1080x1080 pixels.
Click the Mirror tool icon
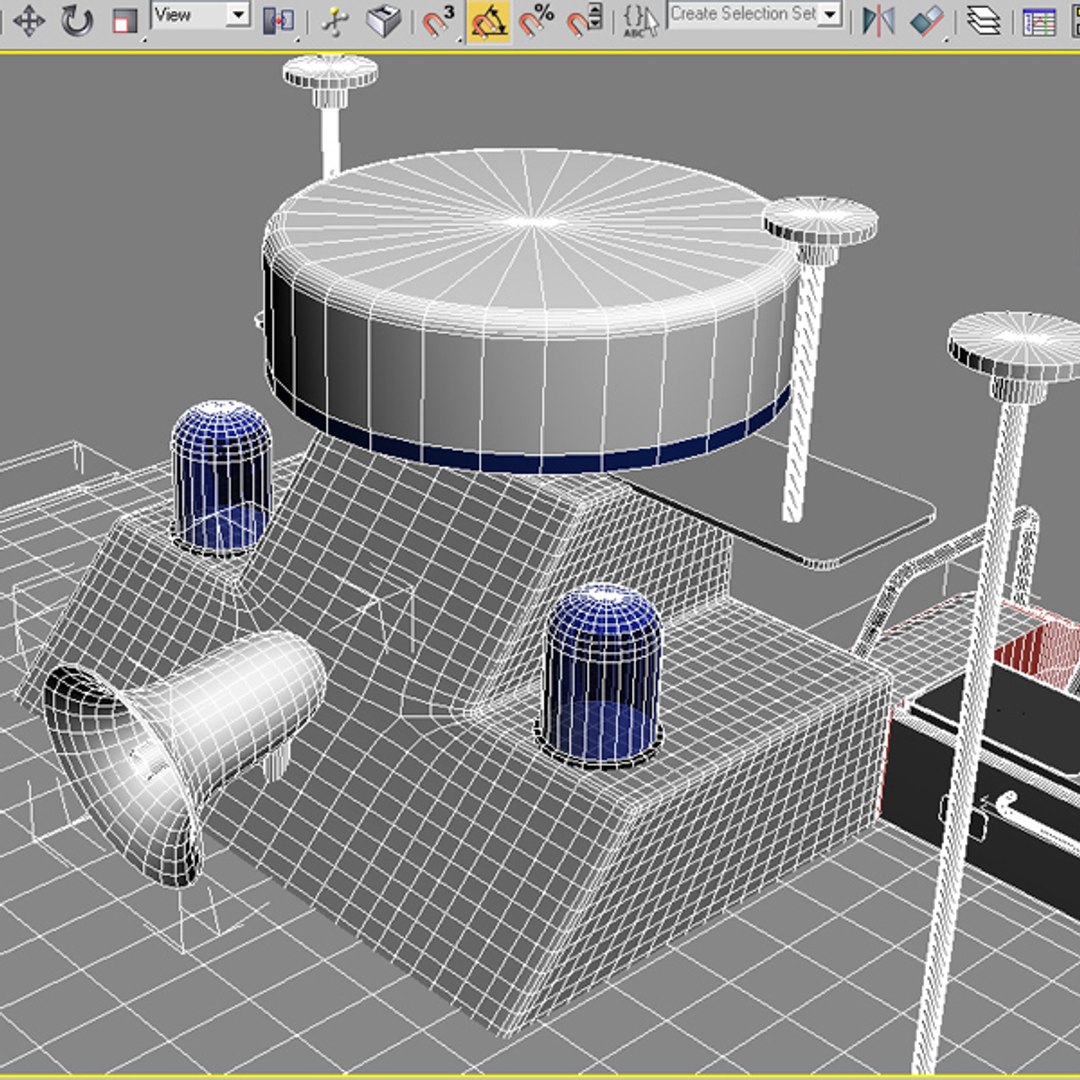[879, 21]
